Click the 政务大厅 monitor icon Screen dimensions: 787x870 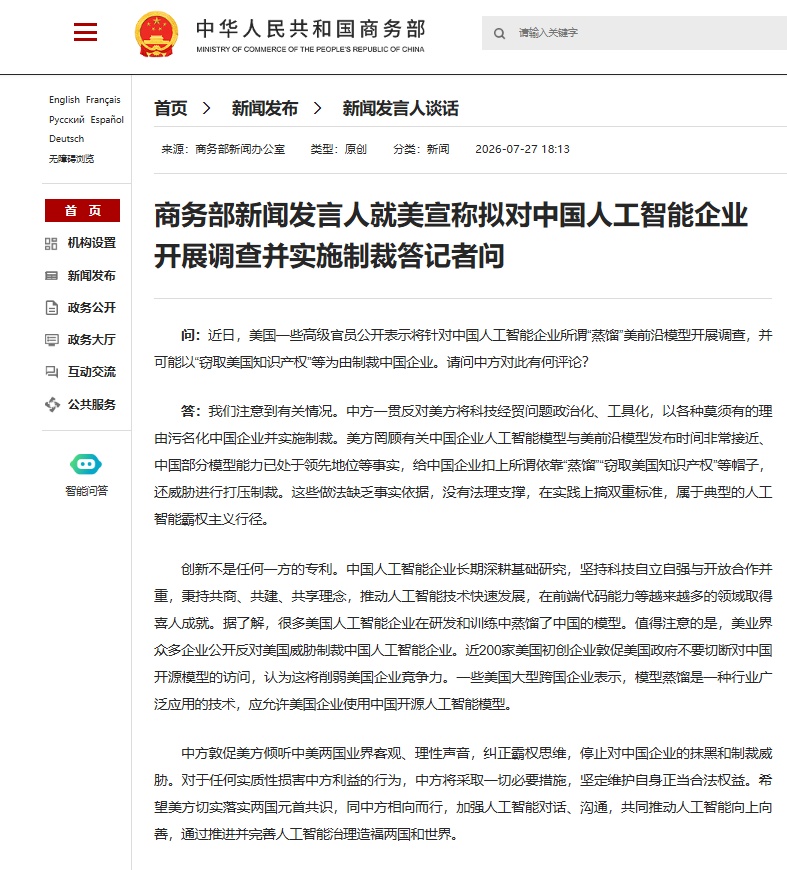click(x=51, y=340)
